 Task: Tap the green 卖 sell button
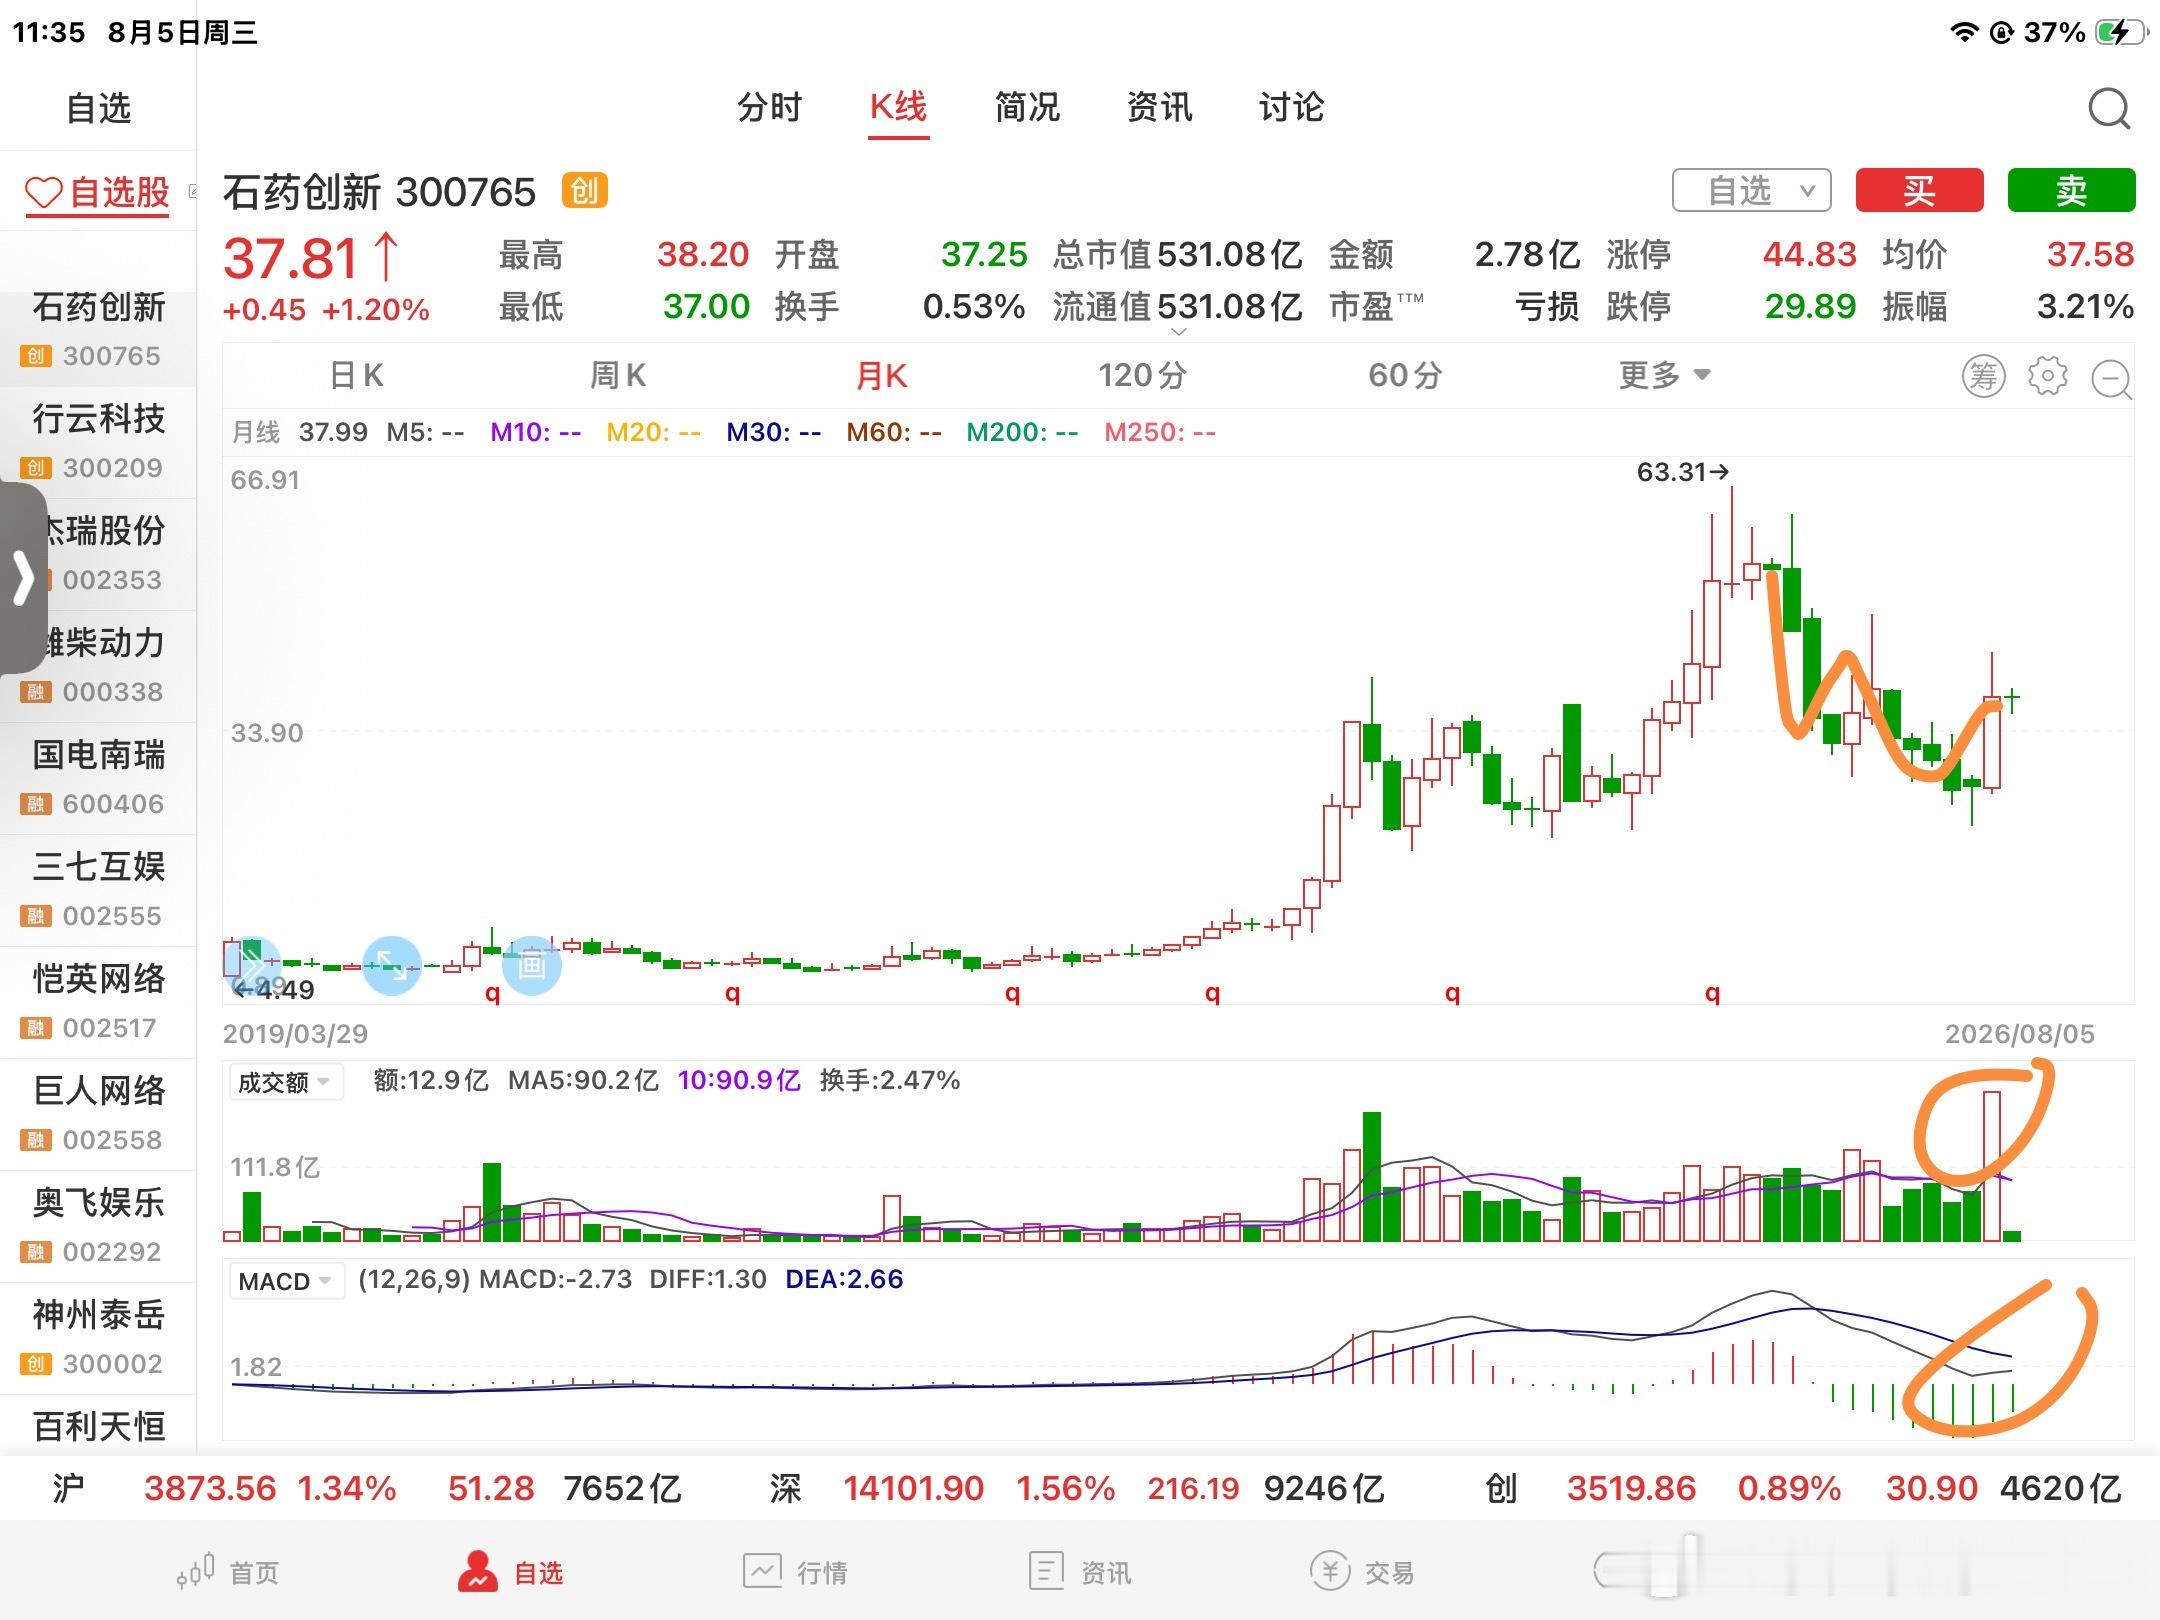pyautogui.click(x=2071, y=190)
